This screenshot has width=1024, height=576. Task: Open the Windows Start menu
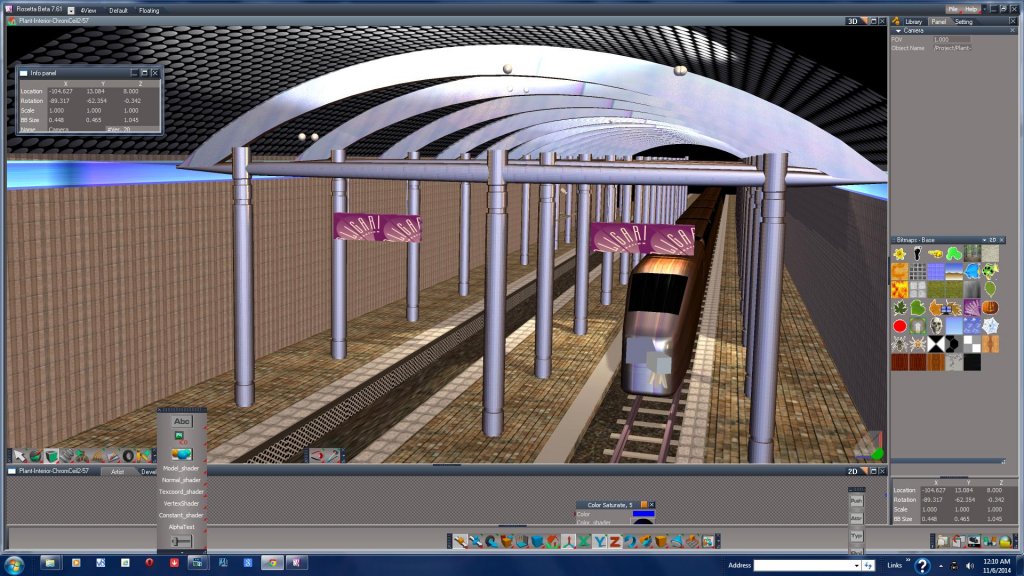coord(14,564)
